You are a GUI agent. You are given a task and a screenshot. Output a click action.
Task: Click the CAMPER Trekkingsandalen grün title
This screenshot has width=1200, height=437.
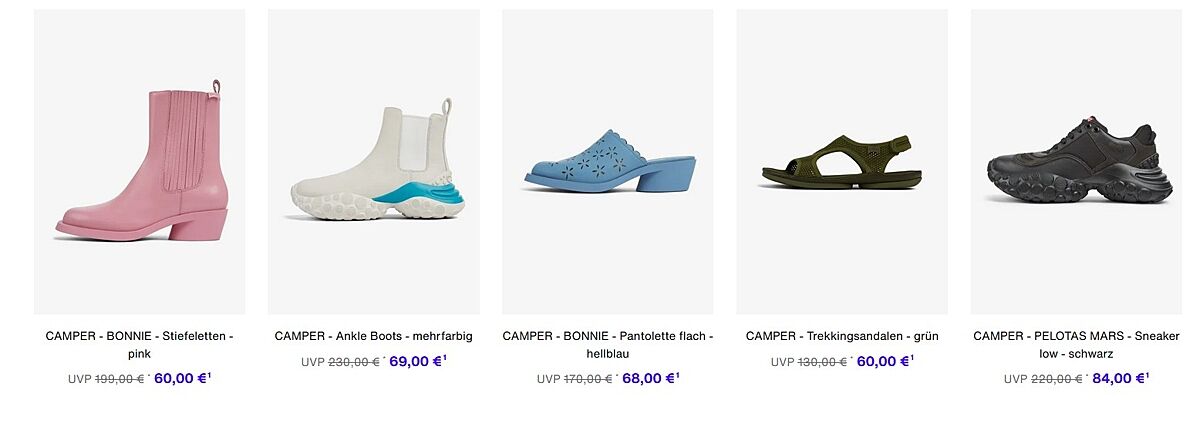coord(842,336)
